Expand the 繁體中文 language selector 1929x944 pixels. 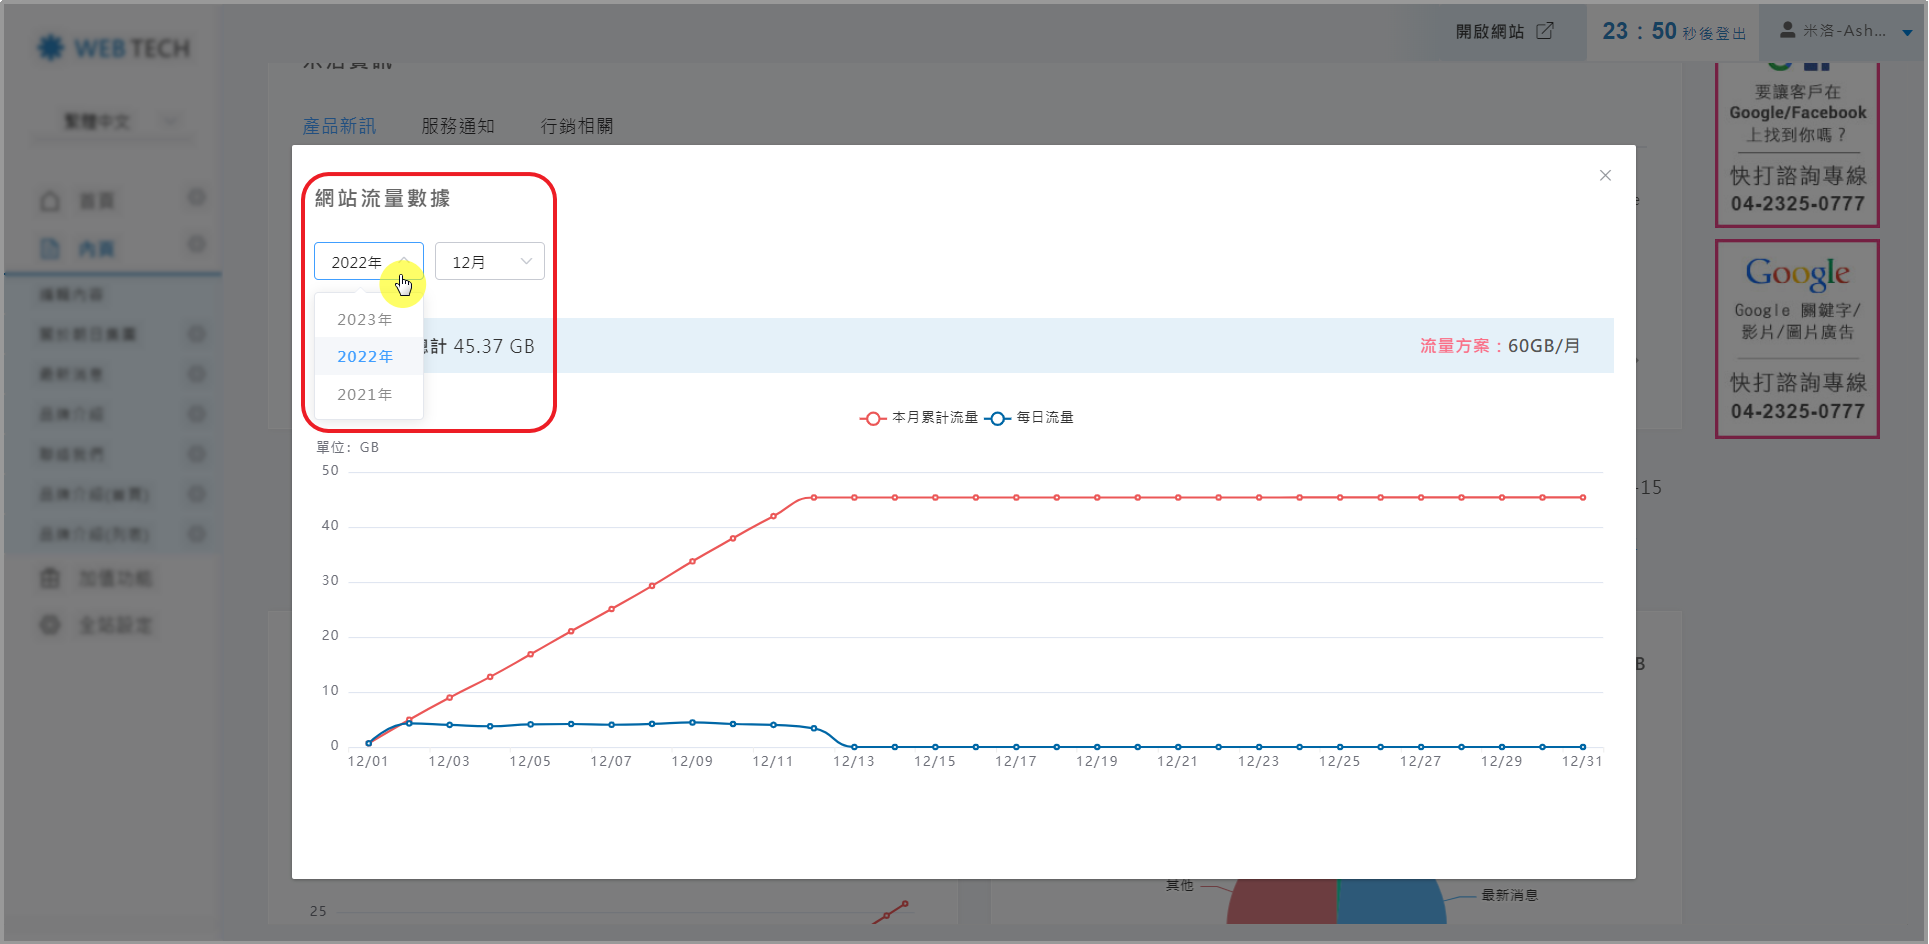point(120,122)
